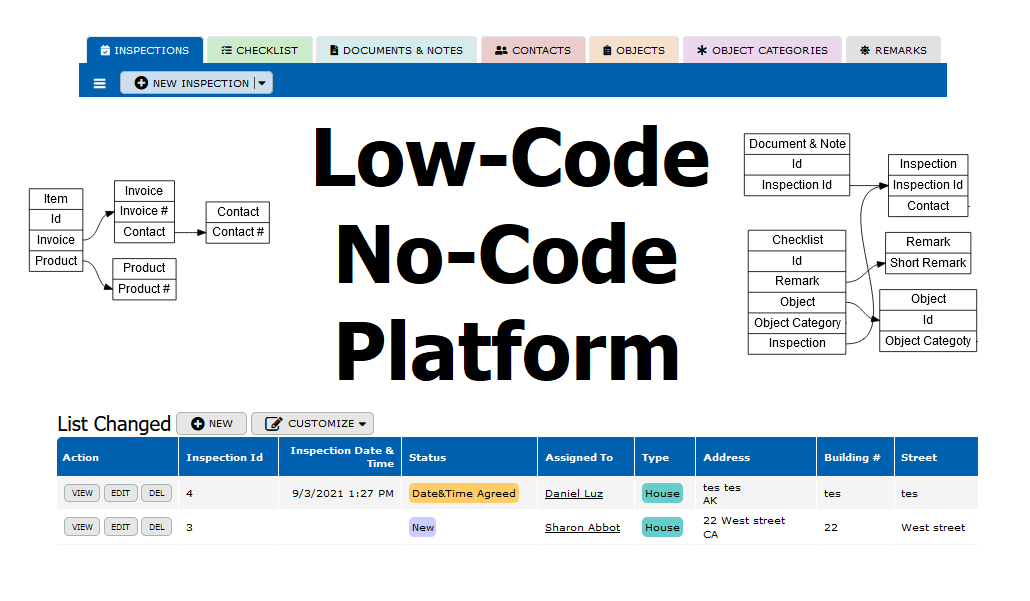The width and height of the screenshot is (1030, 601).
Task: Open the Daniel Luz contact link
Action: click(x=573, y=493)
